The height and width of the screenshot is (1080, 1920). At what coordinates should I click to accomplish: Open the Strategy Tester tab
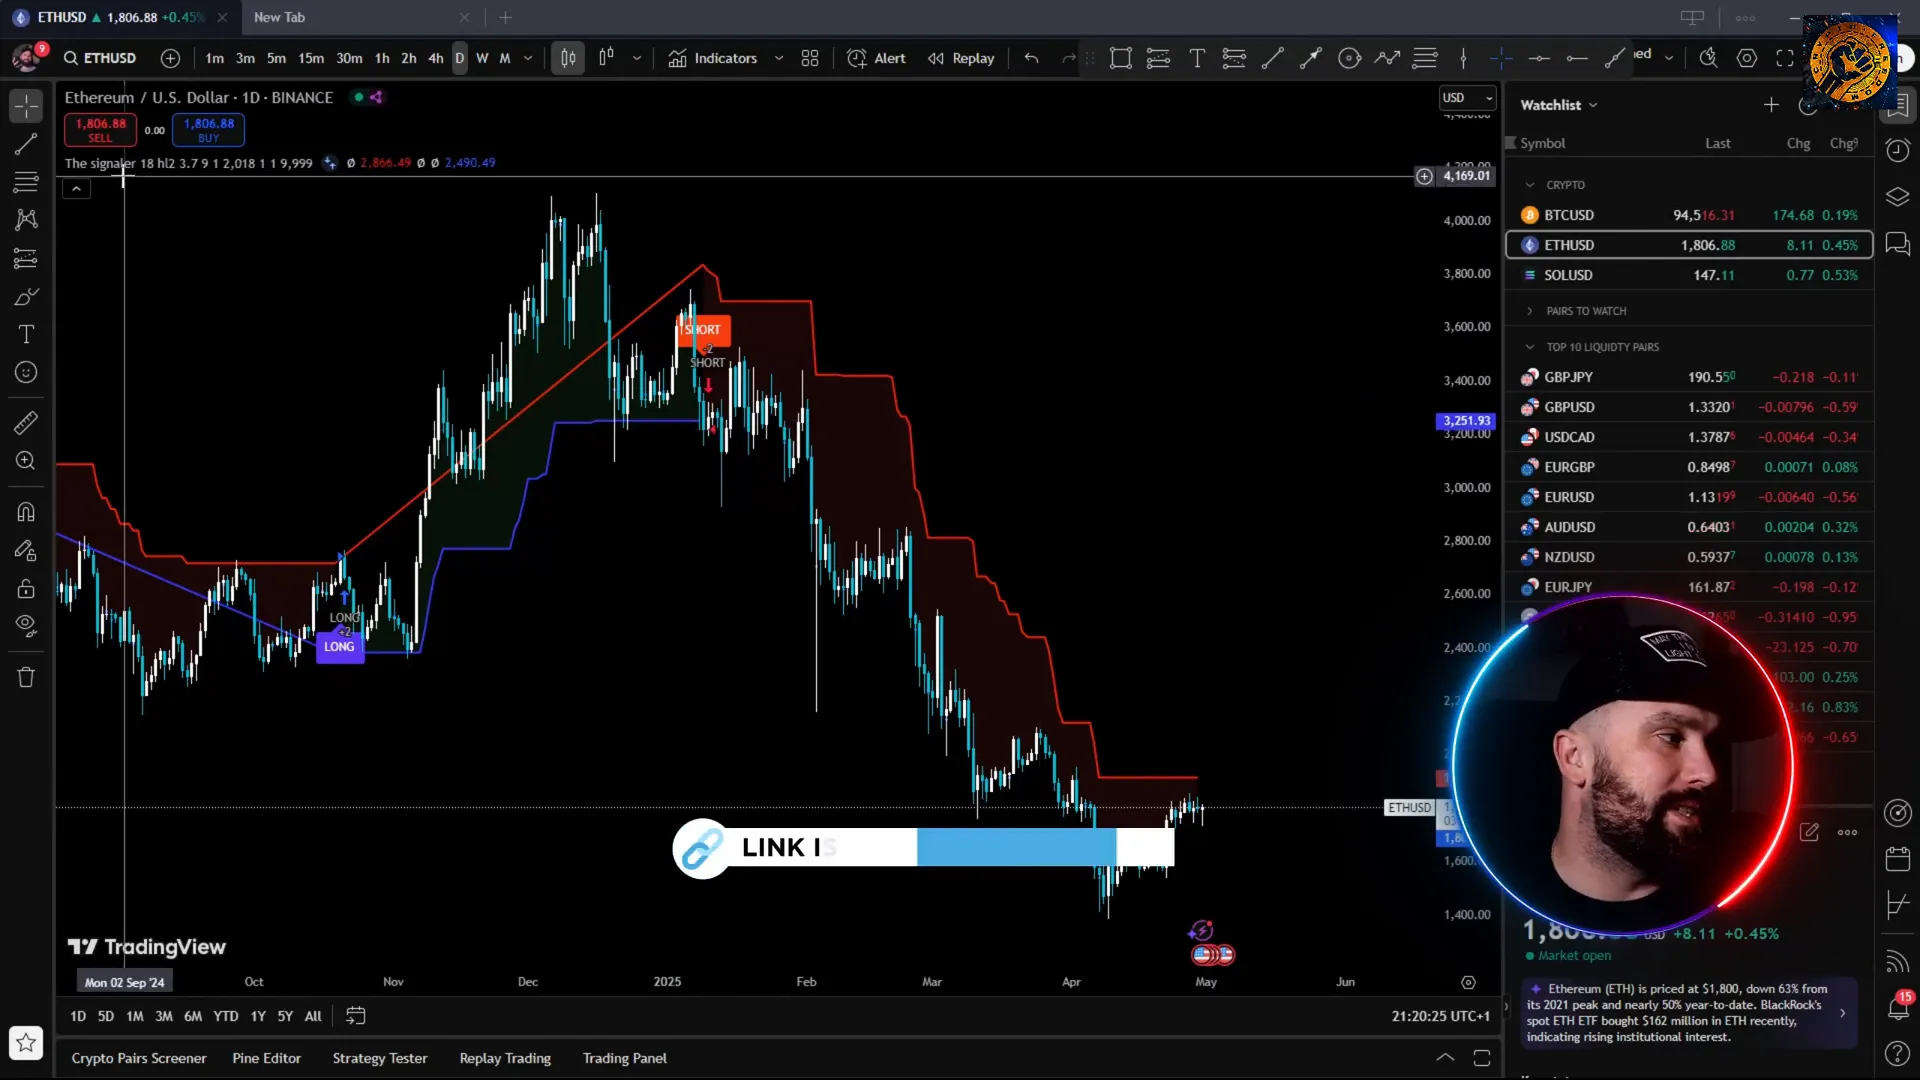tap(380, 1058)
